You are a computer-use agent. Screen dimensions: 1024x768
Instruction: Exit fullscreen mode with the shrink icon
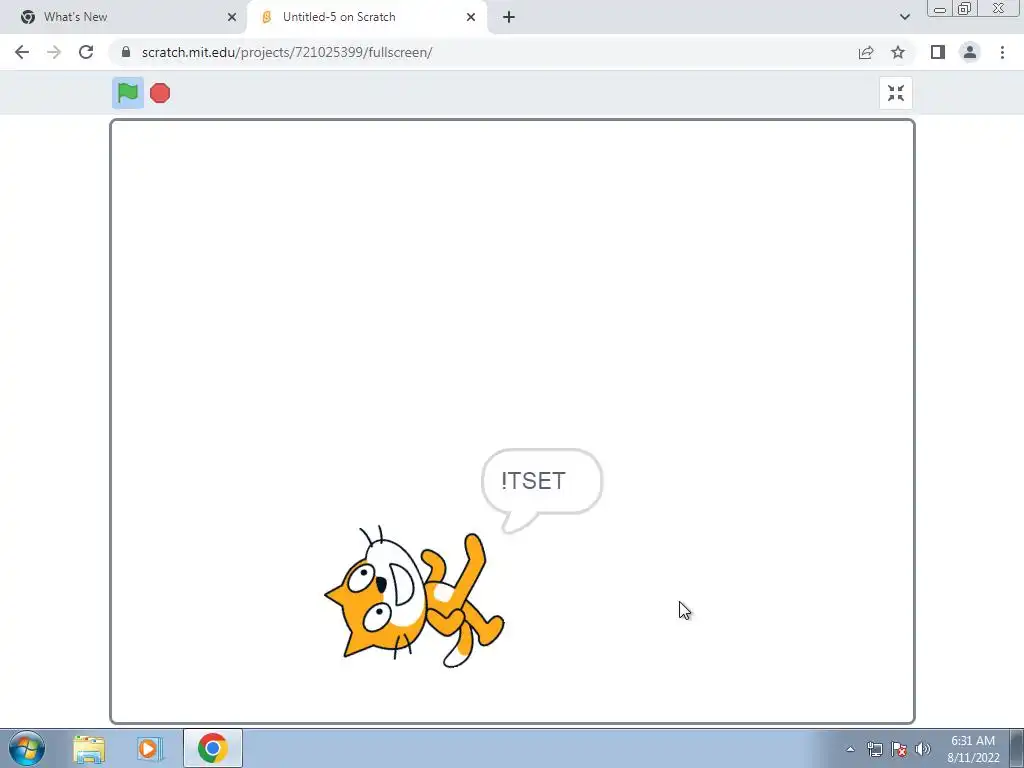click(895, 93)
